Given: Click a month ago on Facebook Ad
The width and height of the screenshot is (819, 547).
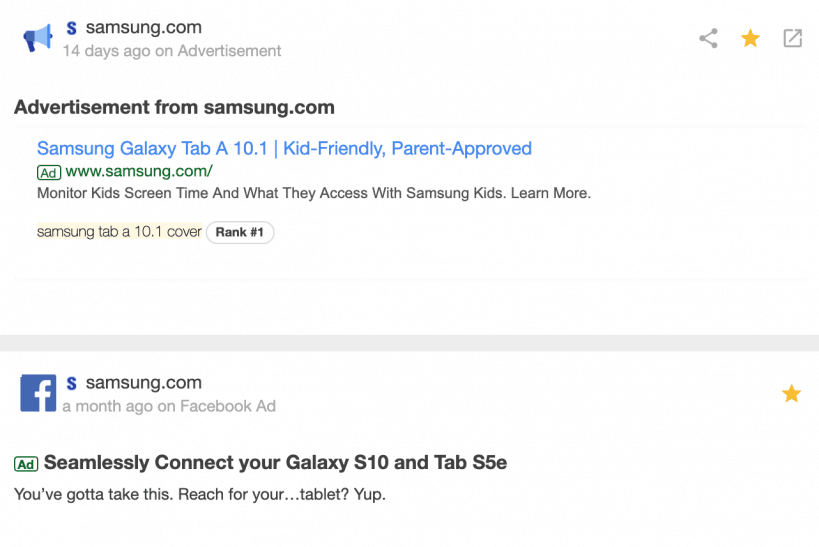Looking at the screenshot, I should [169, 406].
